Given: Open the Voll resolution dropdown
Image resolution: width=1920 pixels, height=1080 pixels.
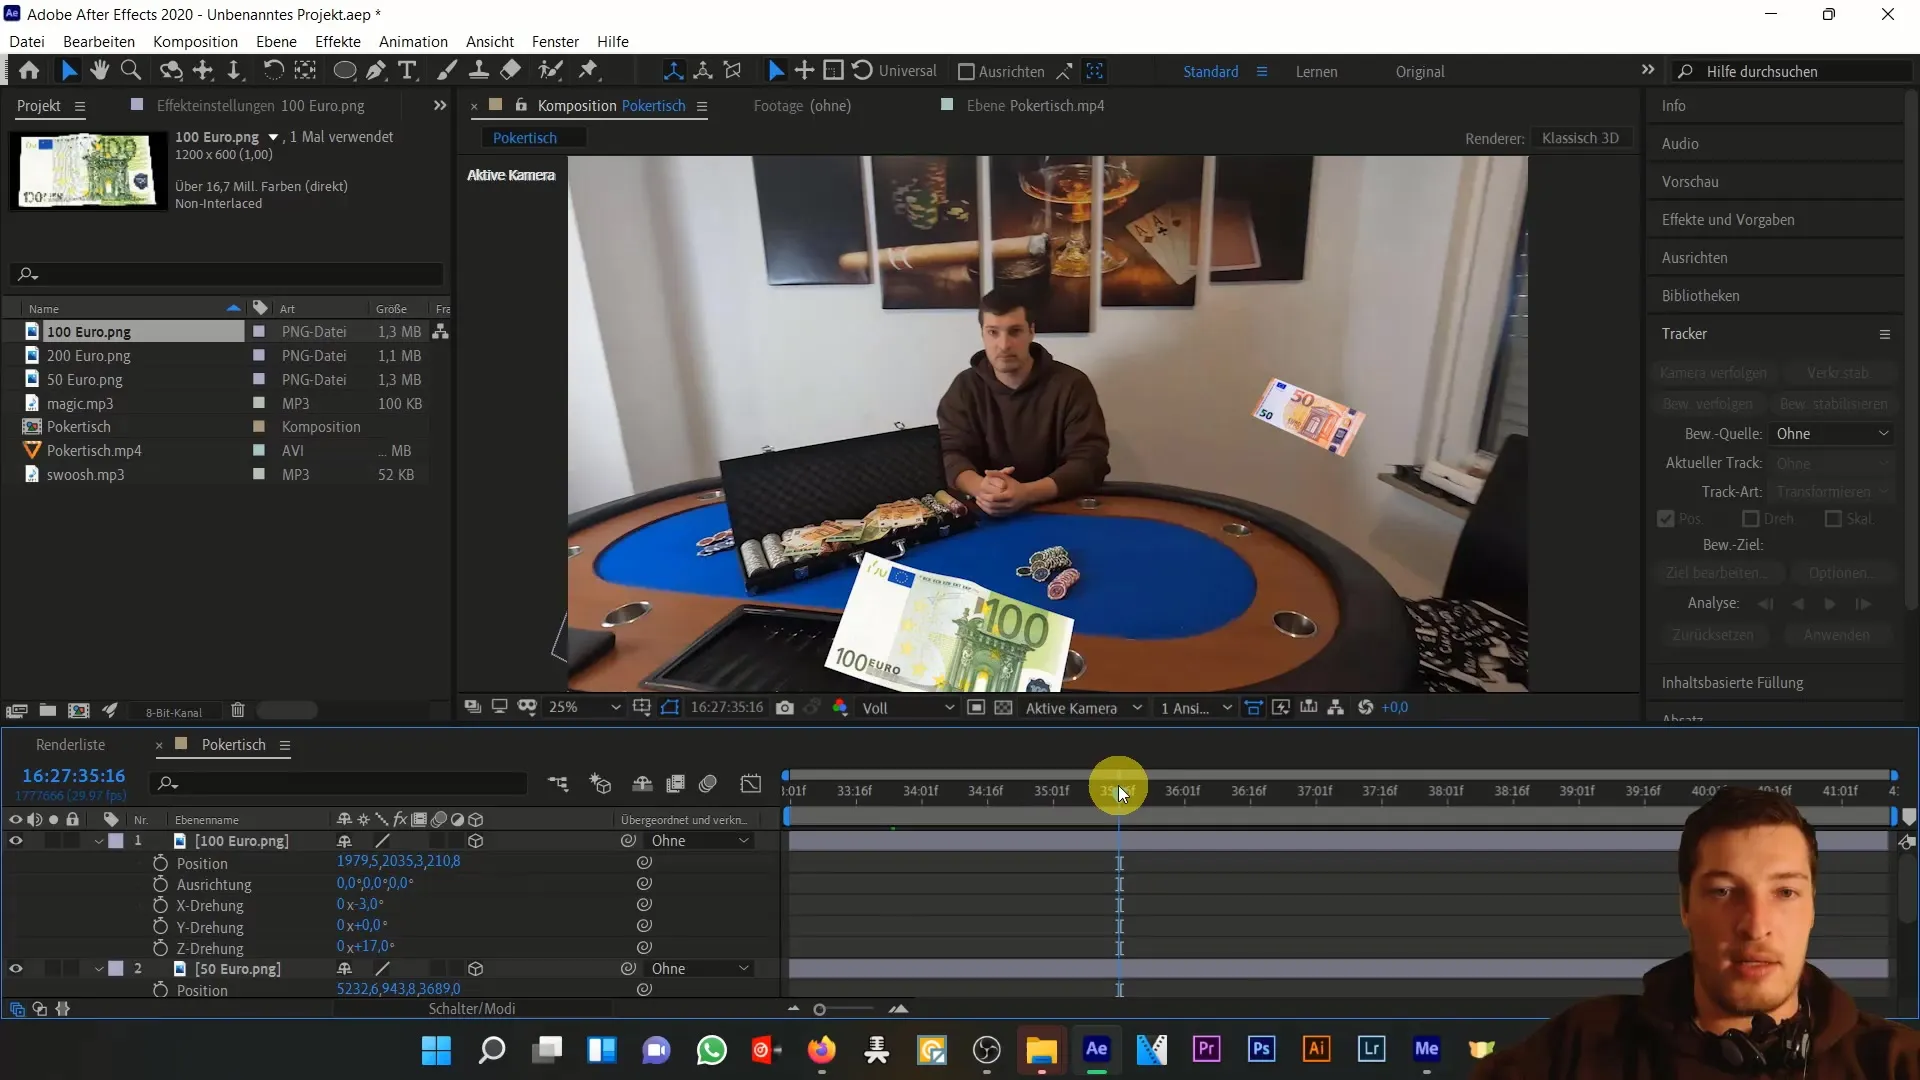Looking at the screenshot, I should (908, 708).
